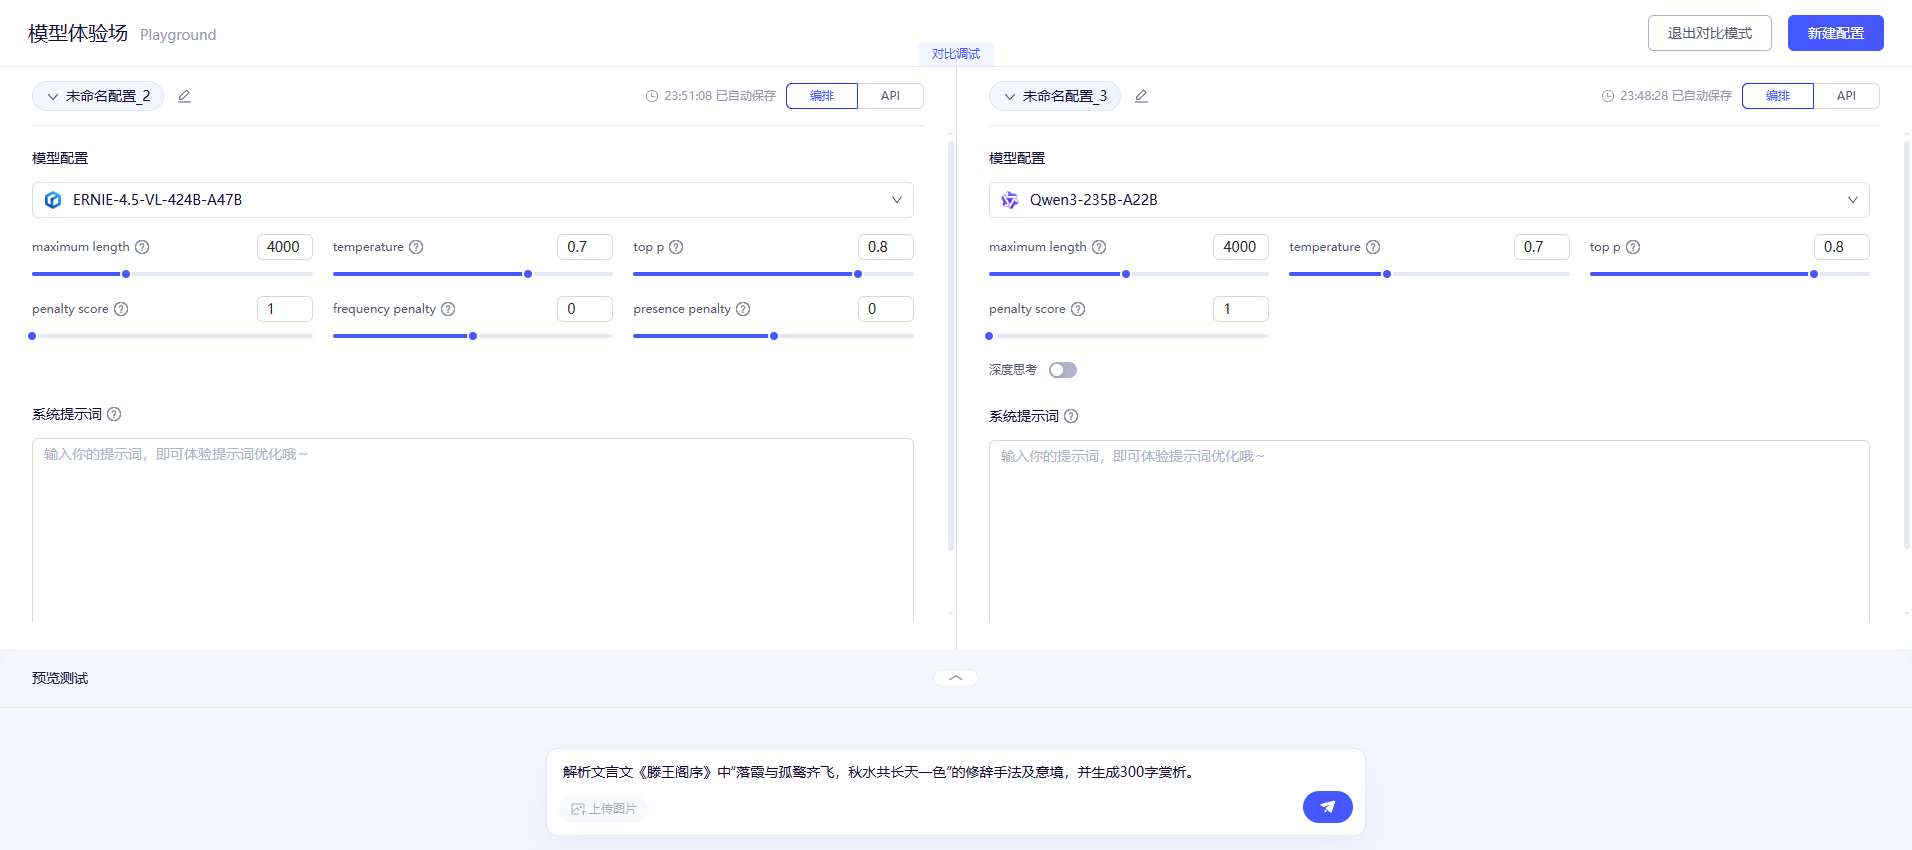The image size is (1912, 850).
Task: Switch left panel to API tab
Action: coord(890,96)
